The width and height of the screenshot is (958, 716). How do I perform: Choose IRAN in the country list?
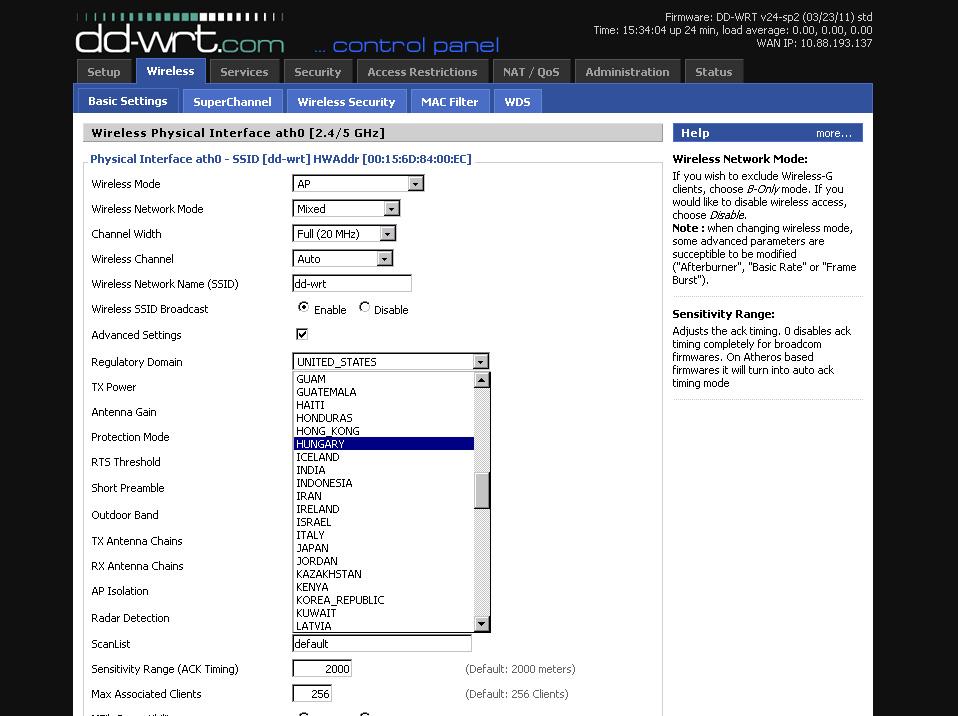(384, 496)
